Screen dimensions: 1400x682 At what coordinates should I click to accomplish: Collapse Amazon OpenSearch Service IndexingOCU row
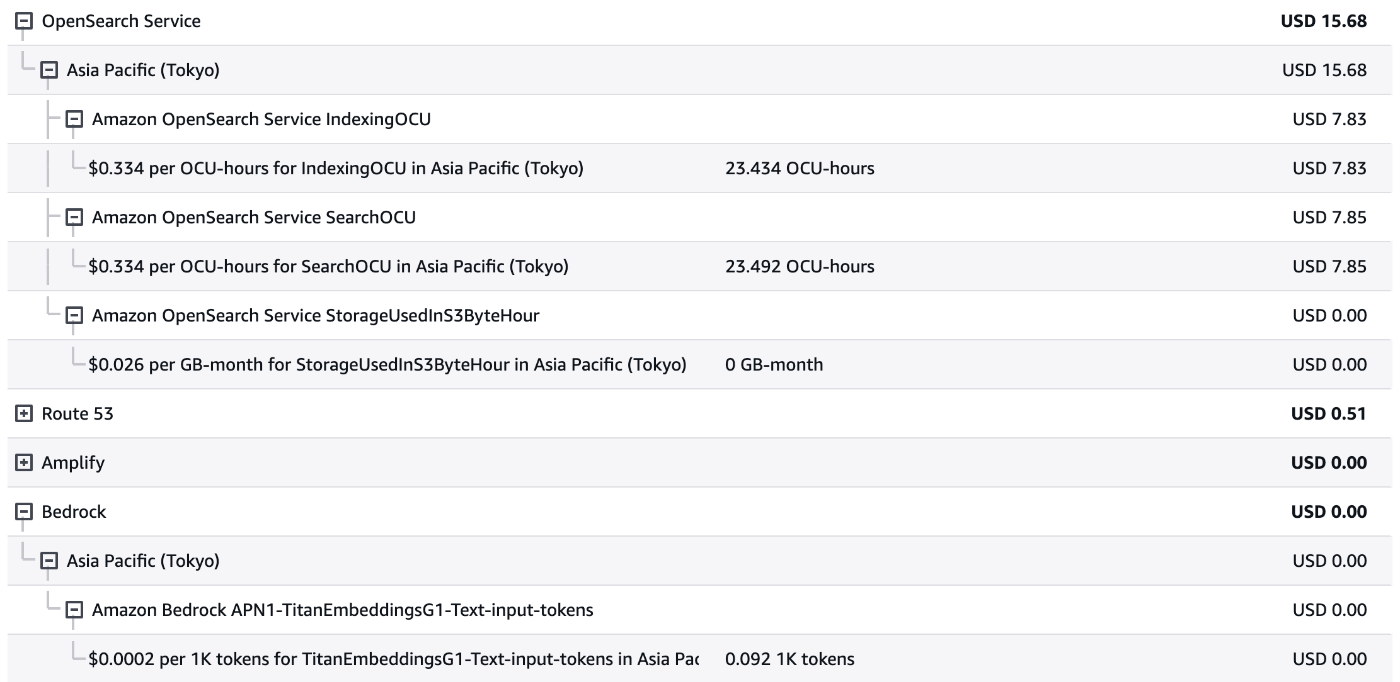click(73, 119)
